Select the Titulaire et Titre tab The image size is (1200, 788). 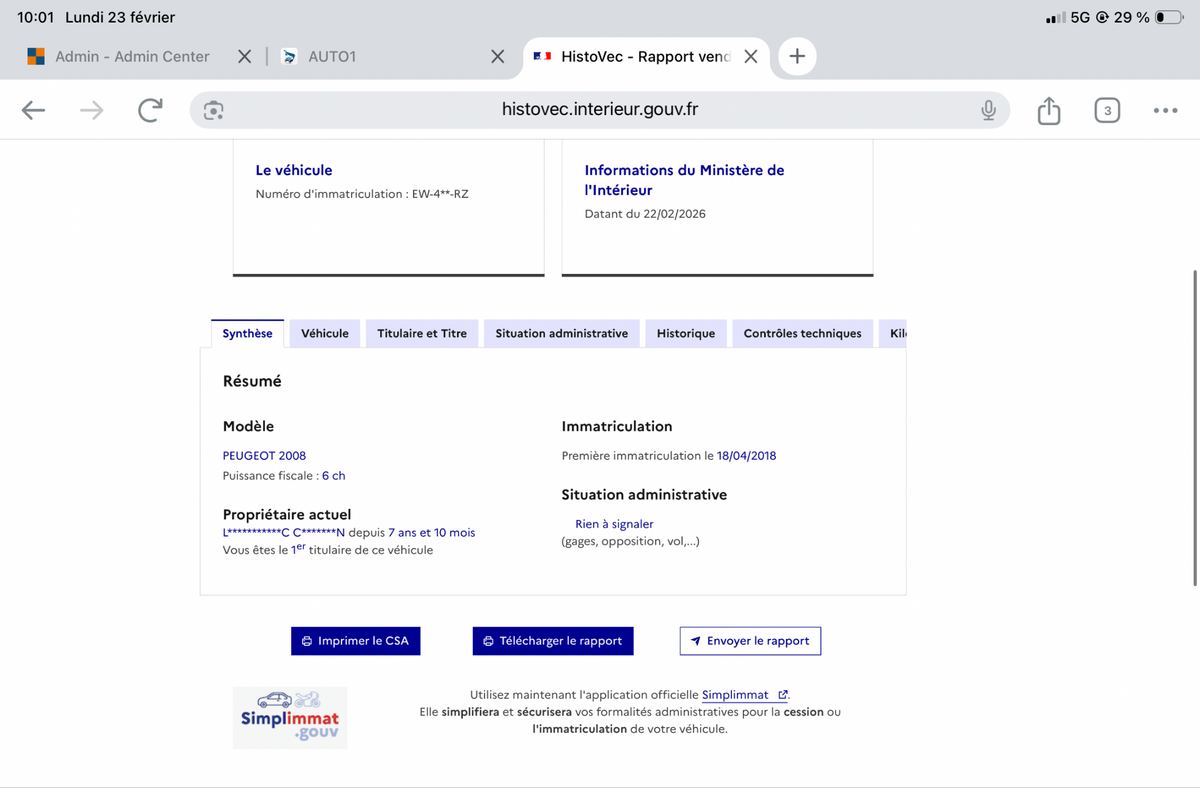click(x=422, y=334)
